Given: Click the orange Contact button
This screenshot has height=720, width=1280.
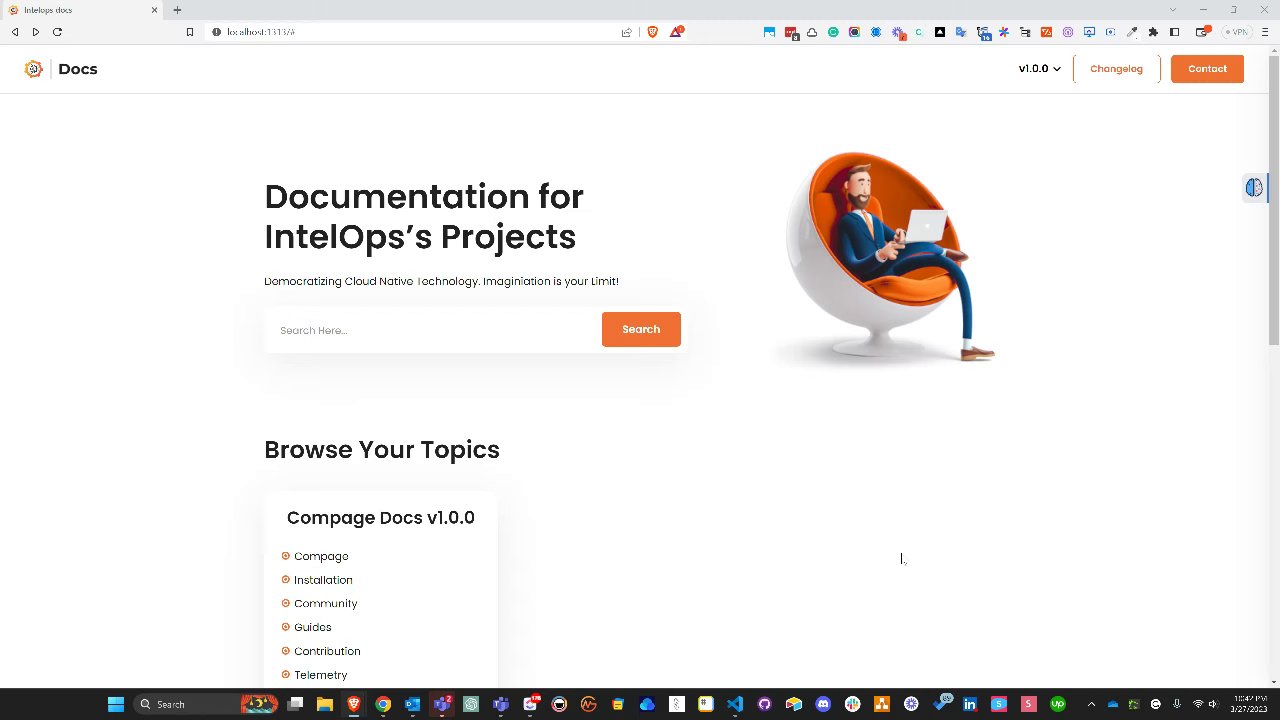Looking at the screenshot, I should (1207, 69).
